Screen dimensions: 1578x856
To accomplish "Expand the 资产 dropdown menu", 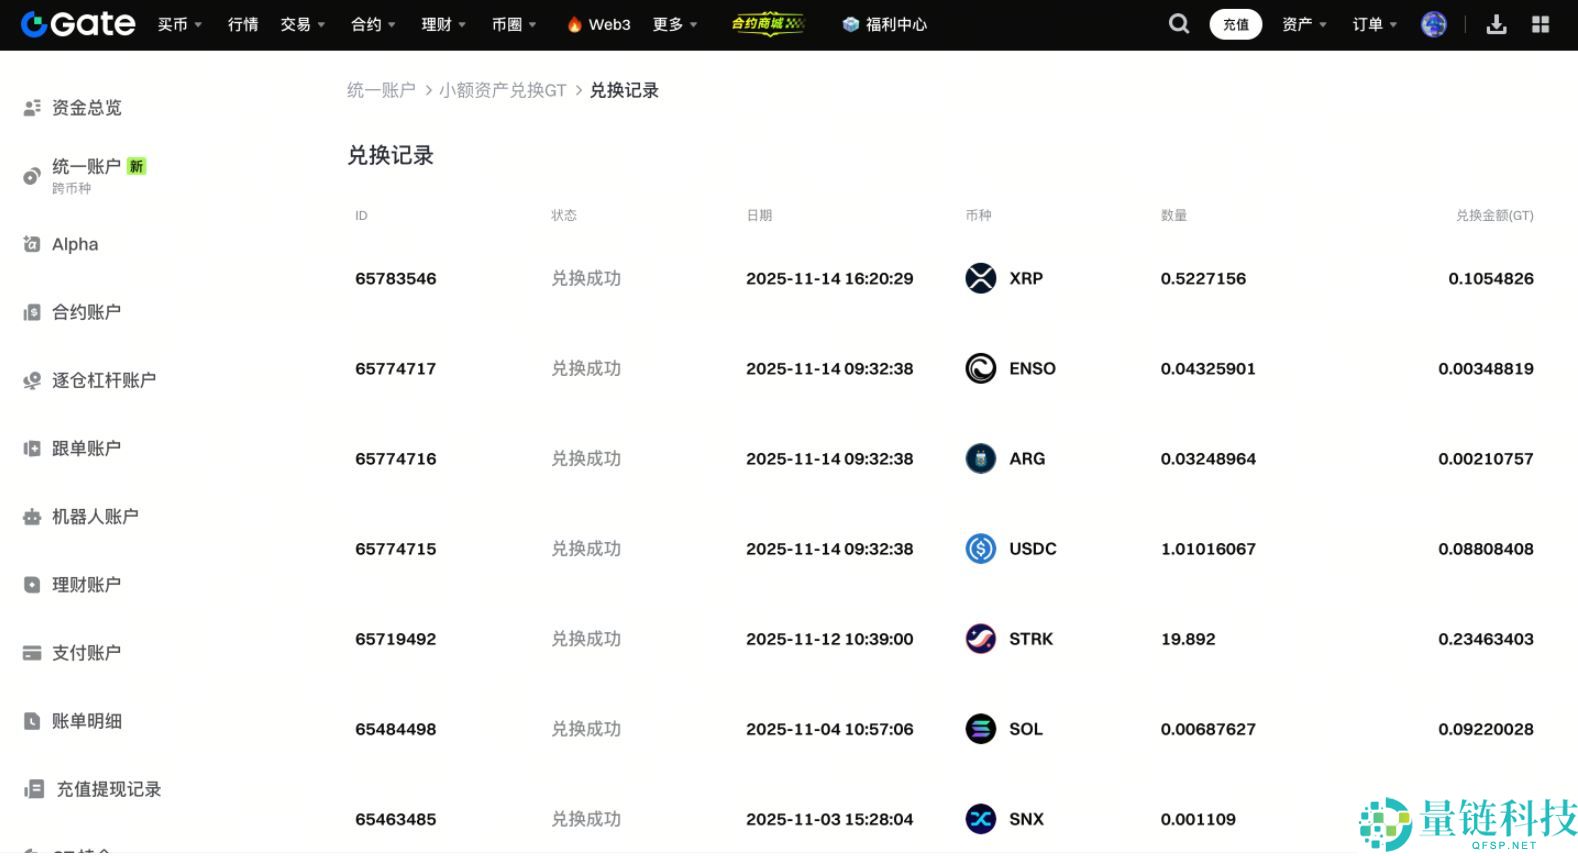I will 1305,24.
